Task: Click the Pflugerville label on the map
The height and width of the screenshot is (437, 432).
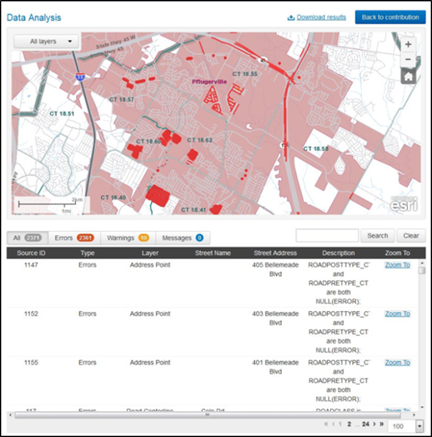Action: pyautogui.click(x=209, y=82)
